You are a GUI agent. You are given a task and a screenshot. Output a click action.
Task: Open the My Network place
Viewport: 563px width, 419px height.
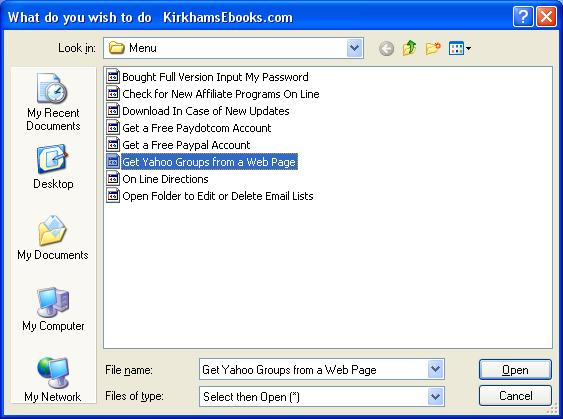click(x=53, y=379)
